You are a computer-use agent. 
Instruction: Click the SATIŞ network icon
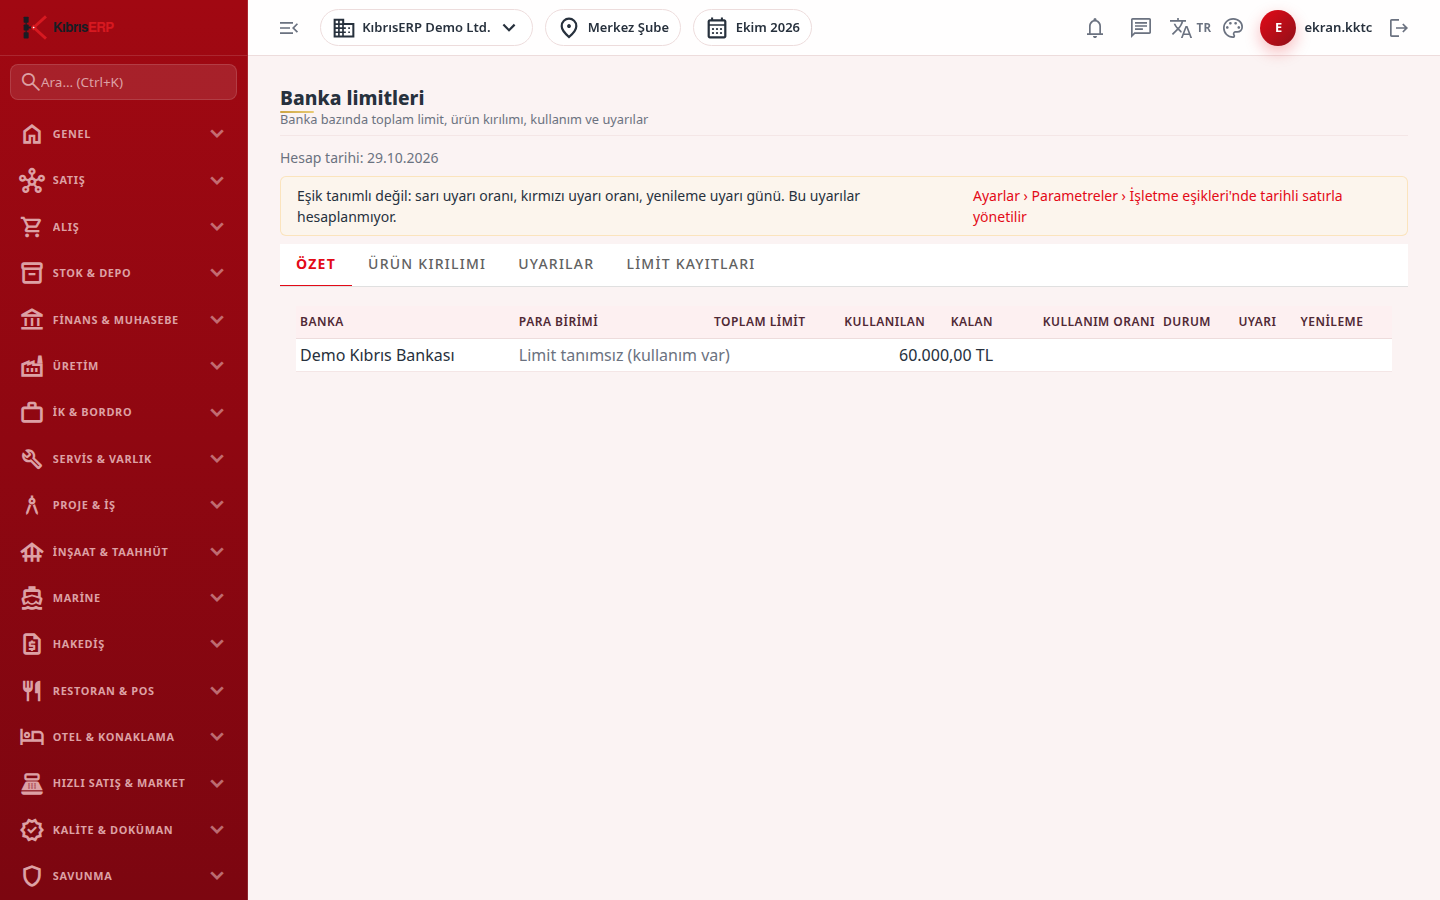32,180
